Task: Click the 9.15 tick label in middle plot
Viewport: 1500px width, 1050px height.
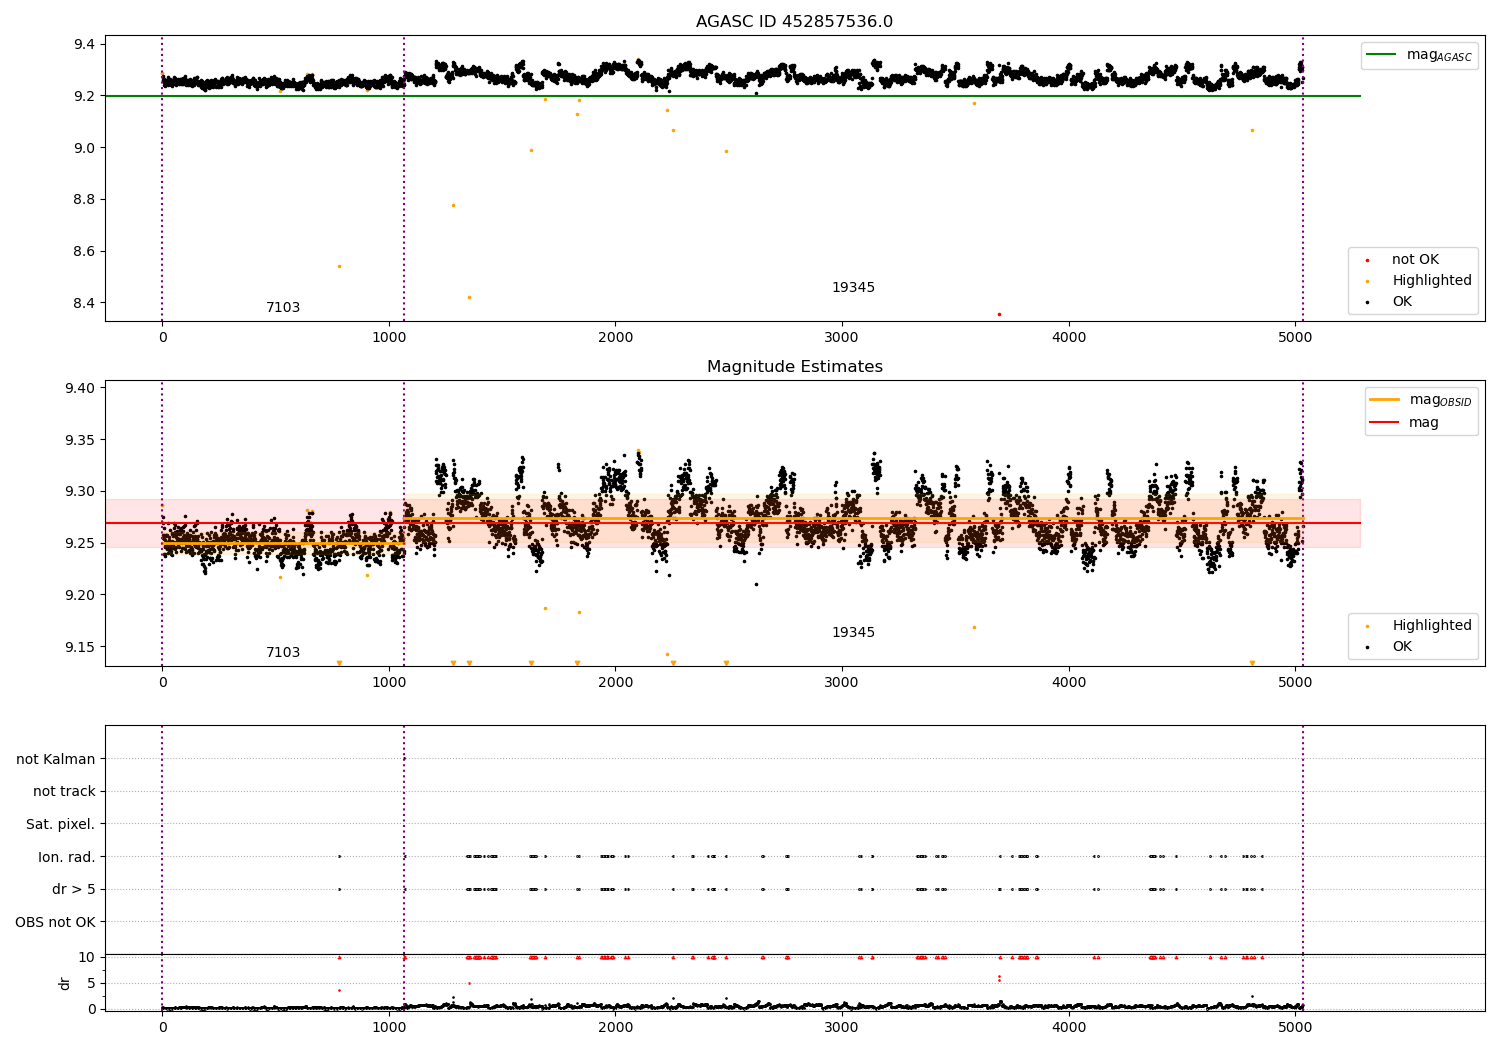Action: pyautogui.click(x=78, y=647)
